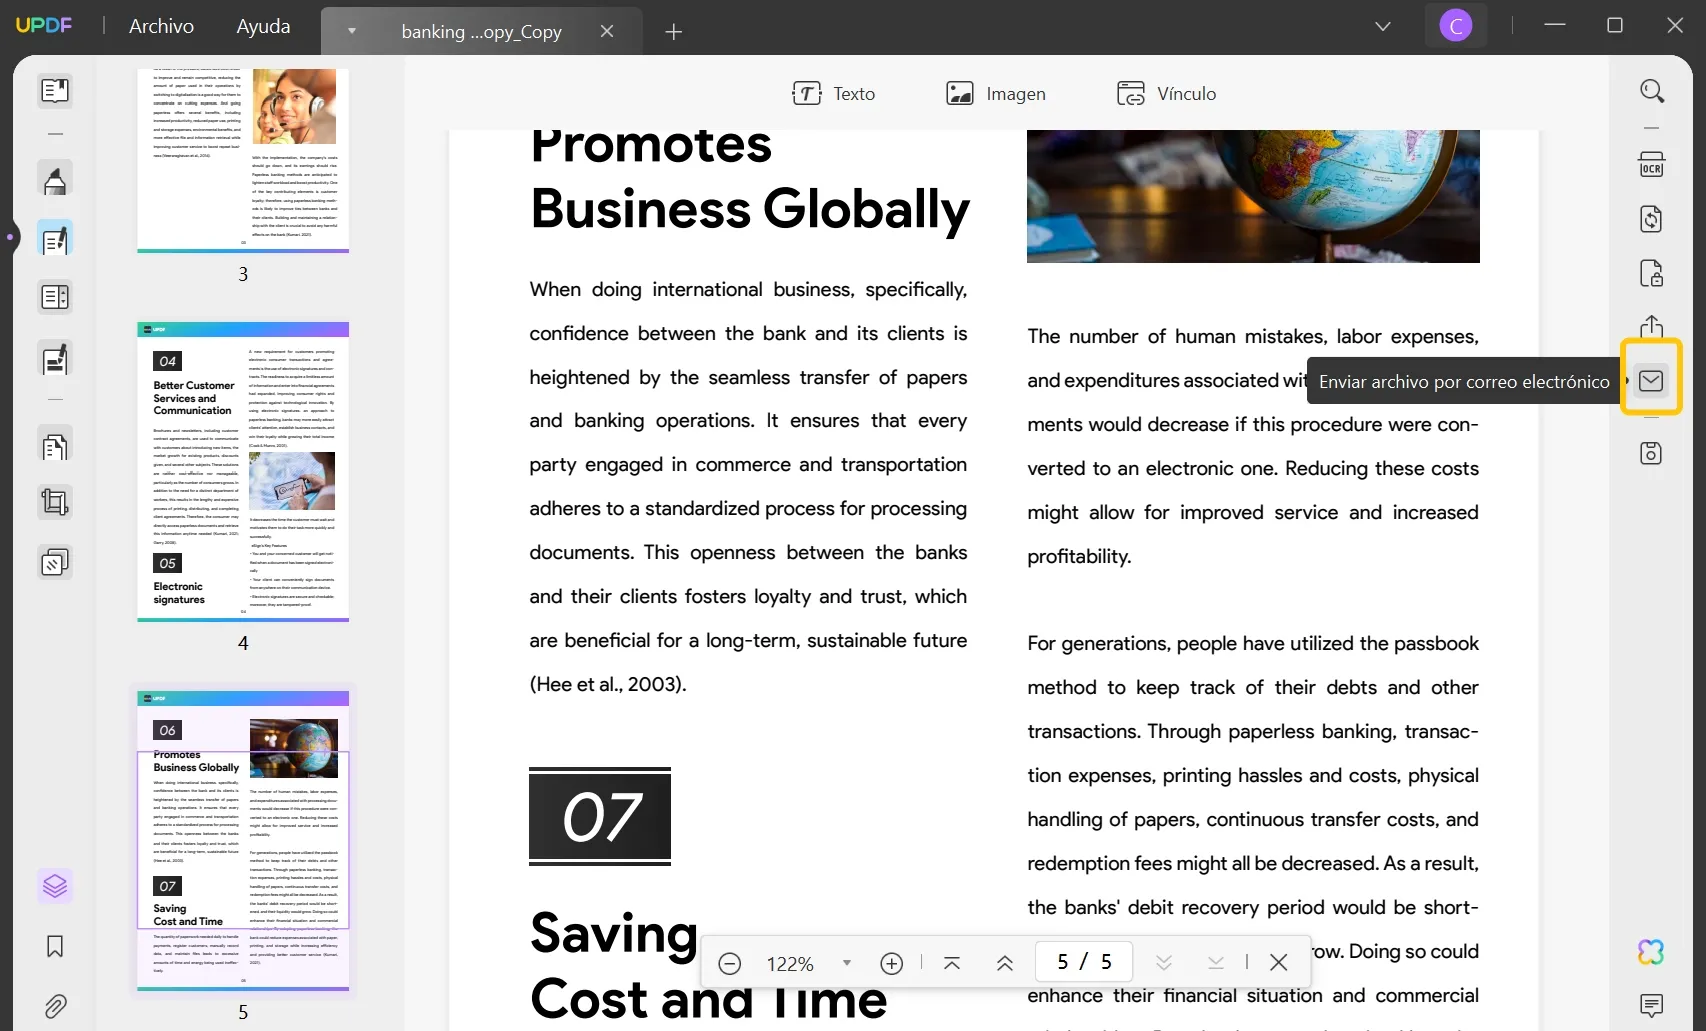Click the page number field 5 / 5
Screen dimensions: 1706x1031
coord(1084,962)
